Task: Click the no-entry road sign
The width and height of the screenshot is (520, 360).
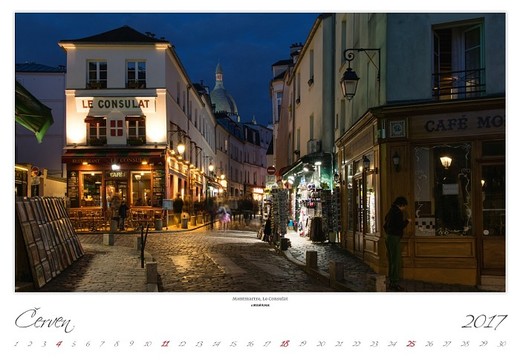Action: (x=271, y=170)
